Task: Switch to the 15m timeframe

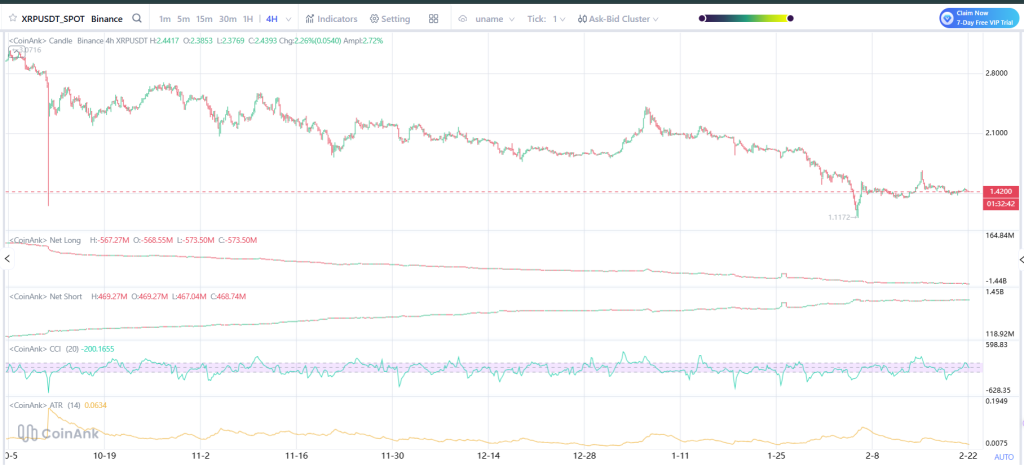Action: coord(204,18)
